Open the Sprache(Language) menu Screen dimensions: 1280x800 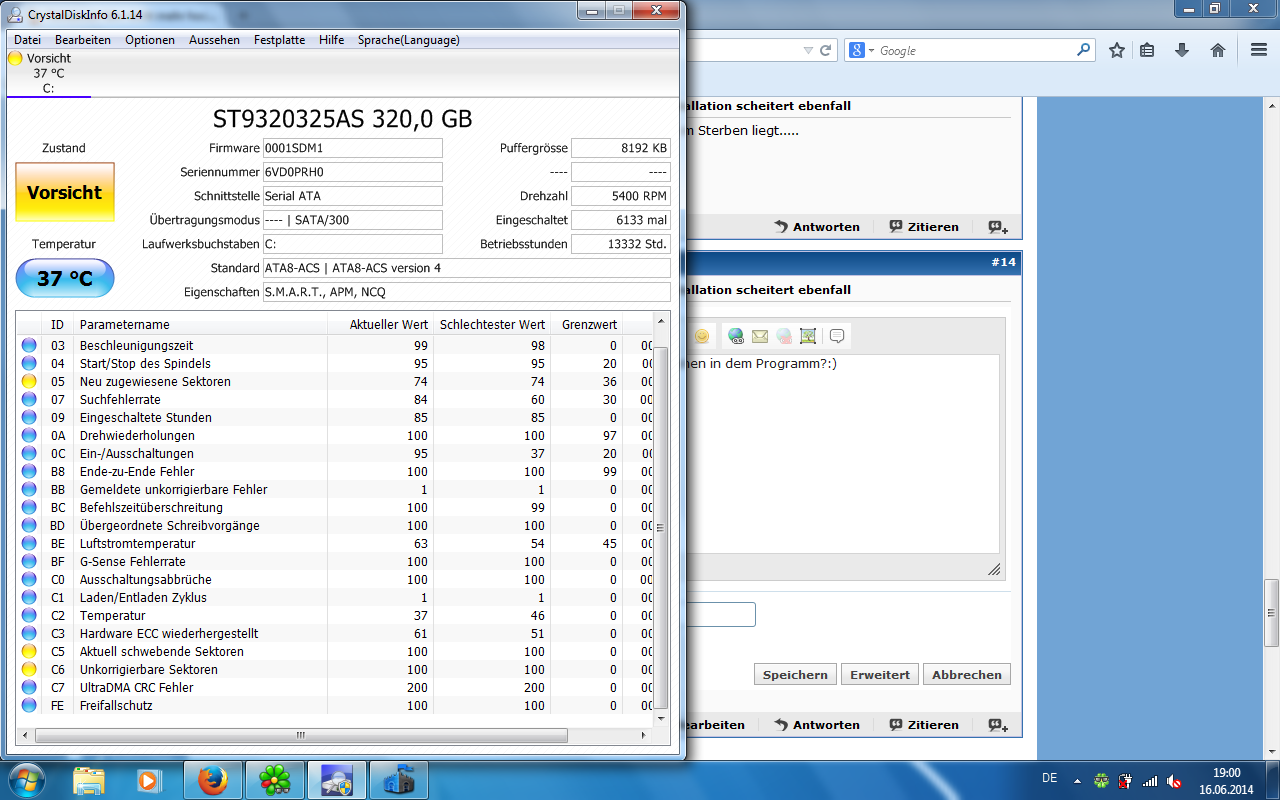click(409, 40)
